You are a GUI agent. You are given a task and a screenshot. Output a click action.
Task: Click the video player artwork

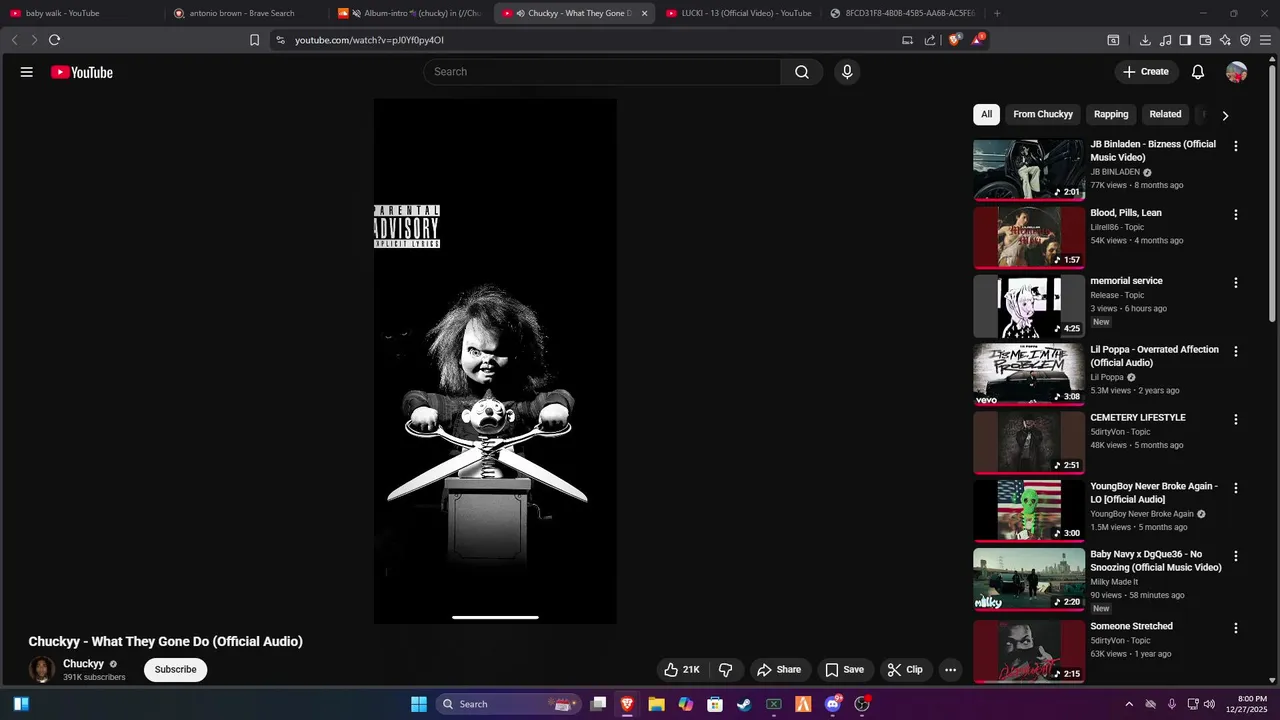(x=495, y=361)
